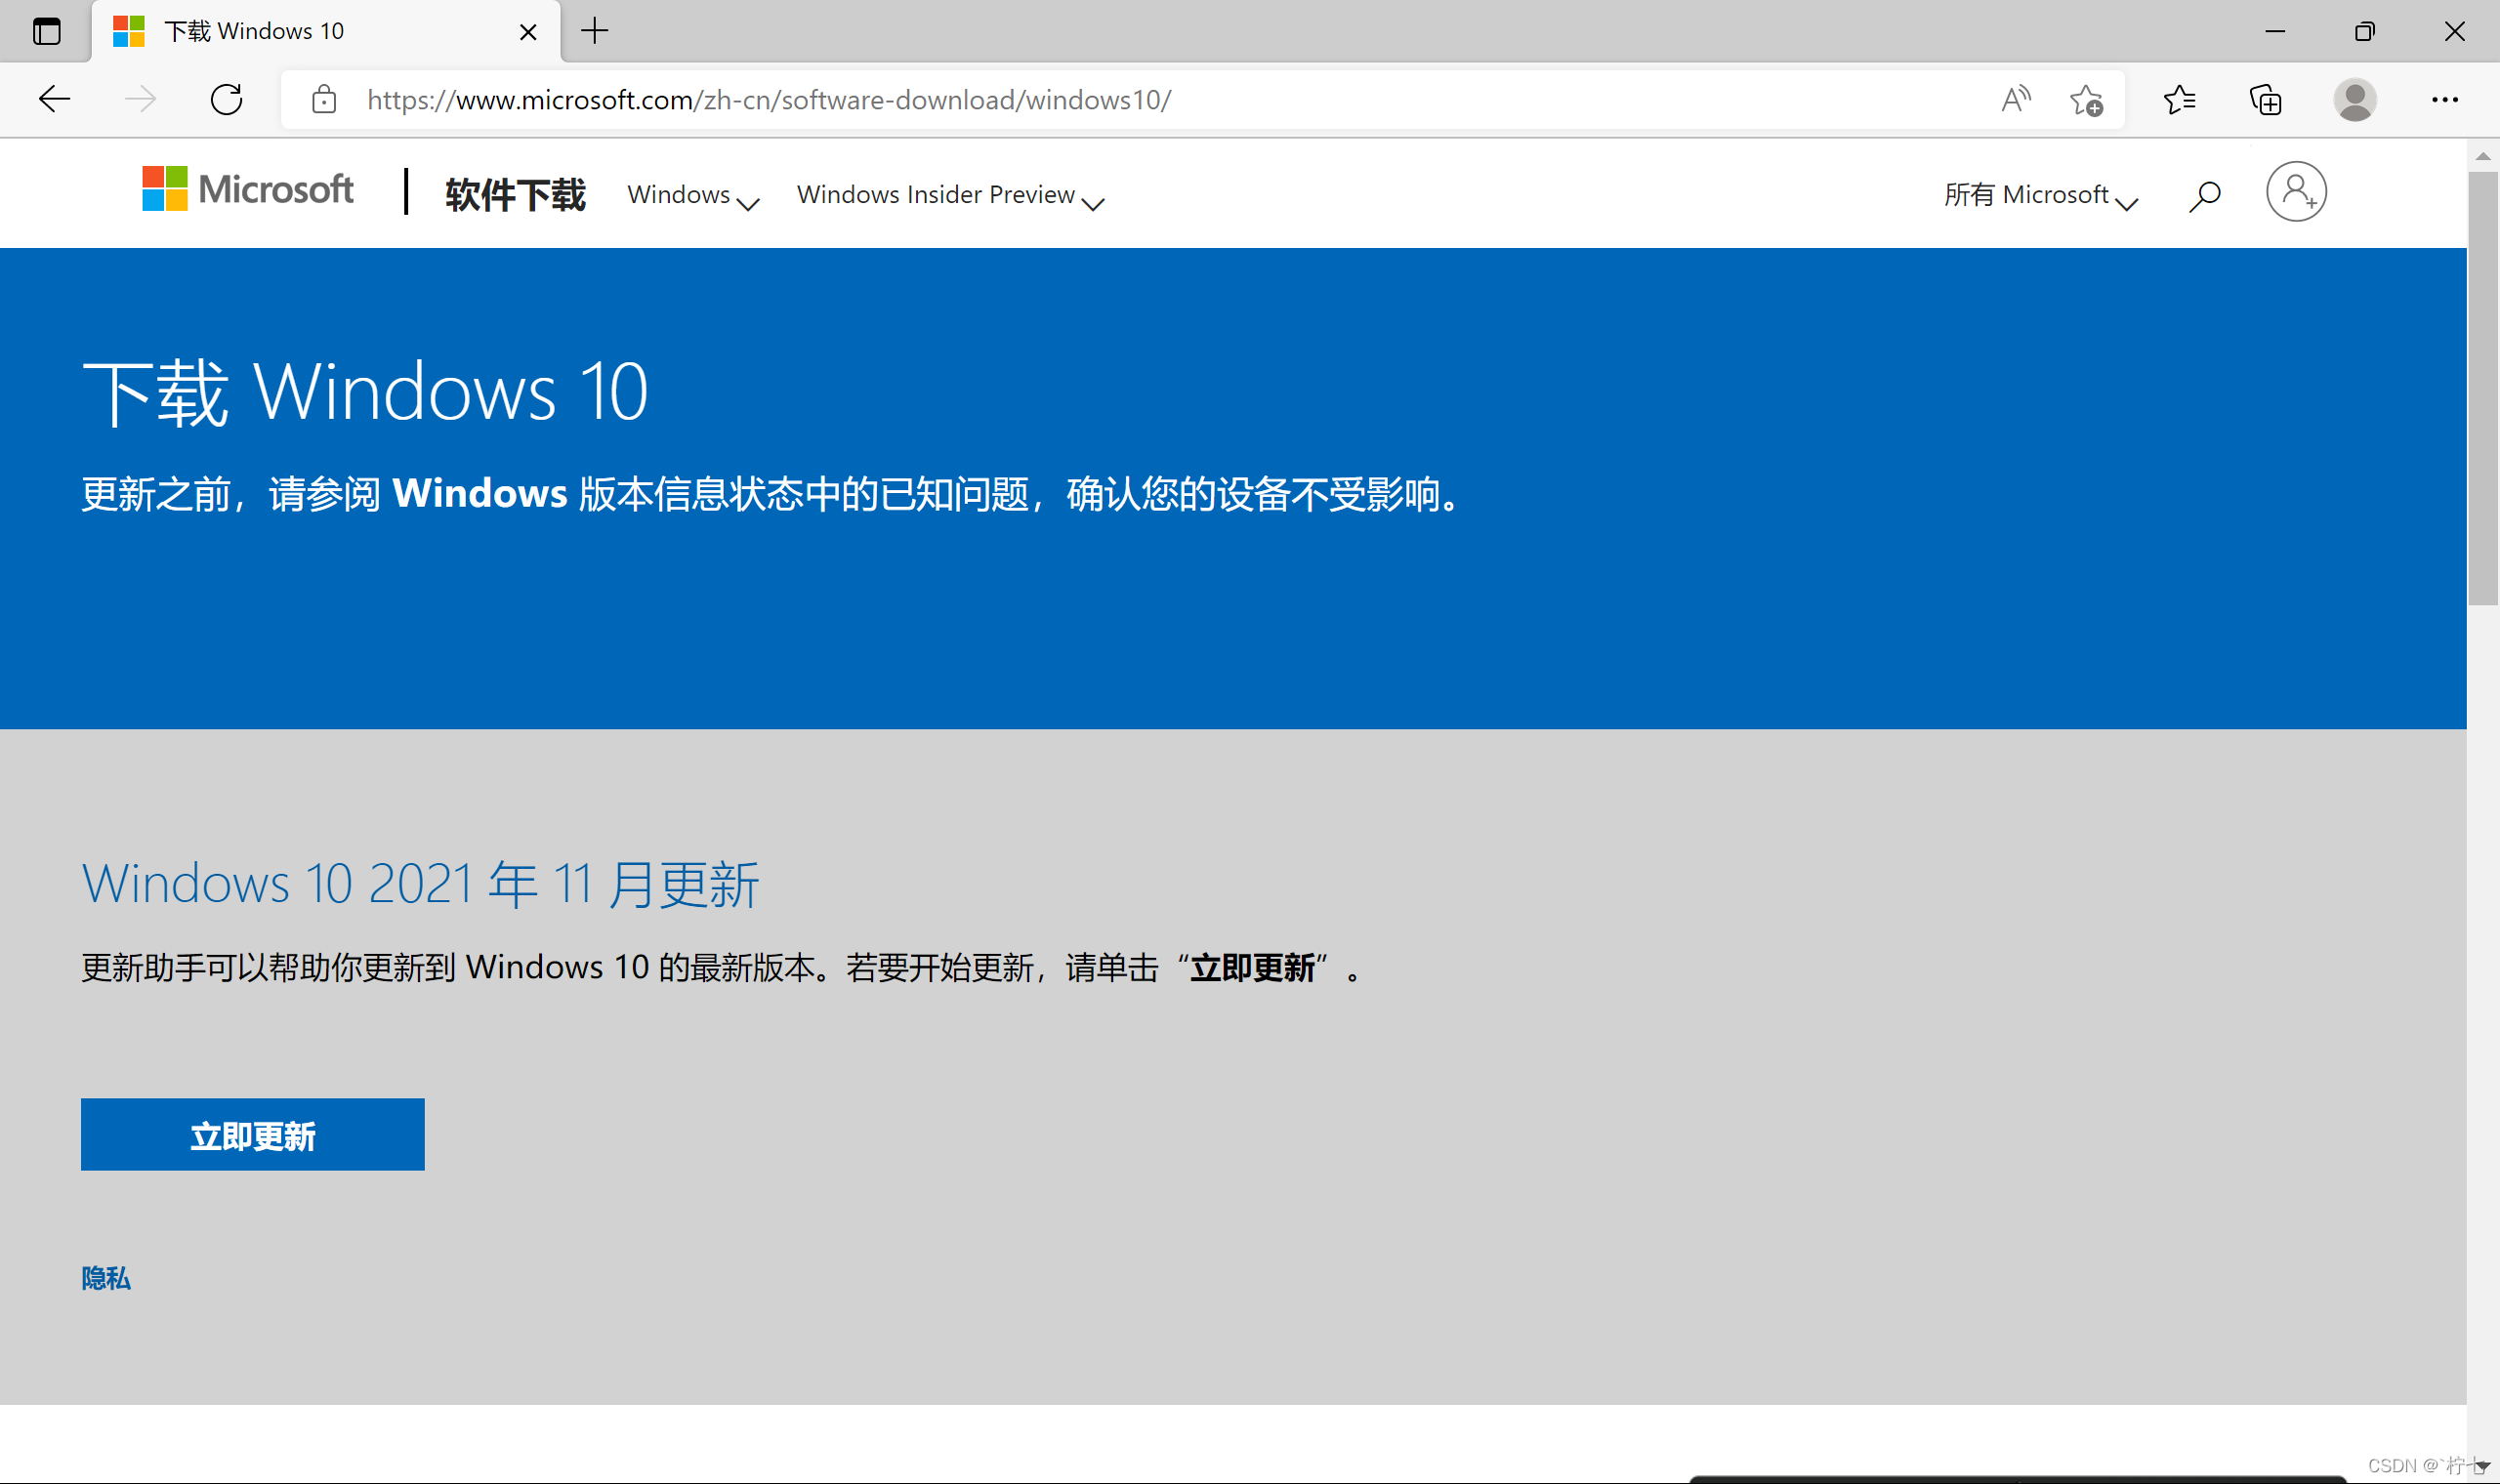
Task: Add this page to favorites
Action: pyautogui.click(x=2086, y=100)
